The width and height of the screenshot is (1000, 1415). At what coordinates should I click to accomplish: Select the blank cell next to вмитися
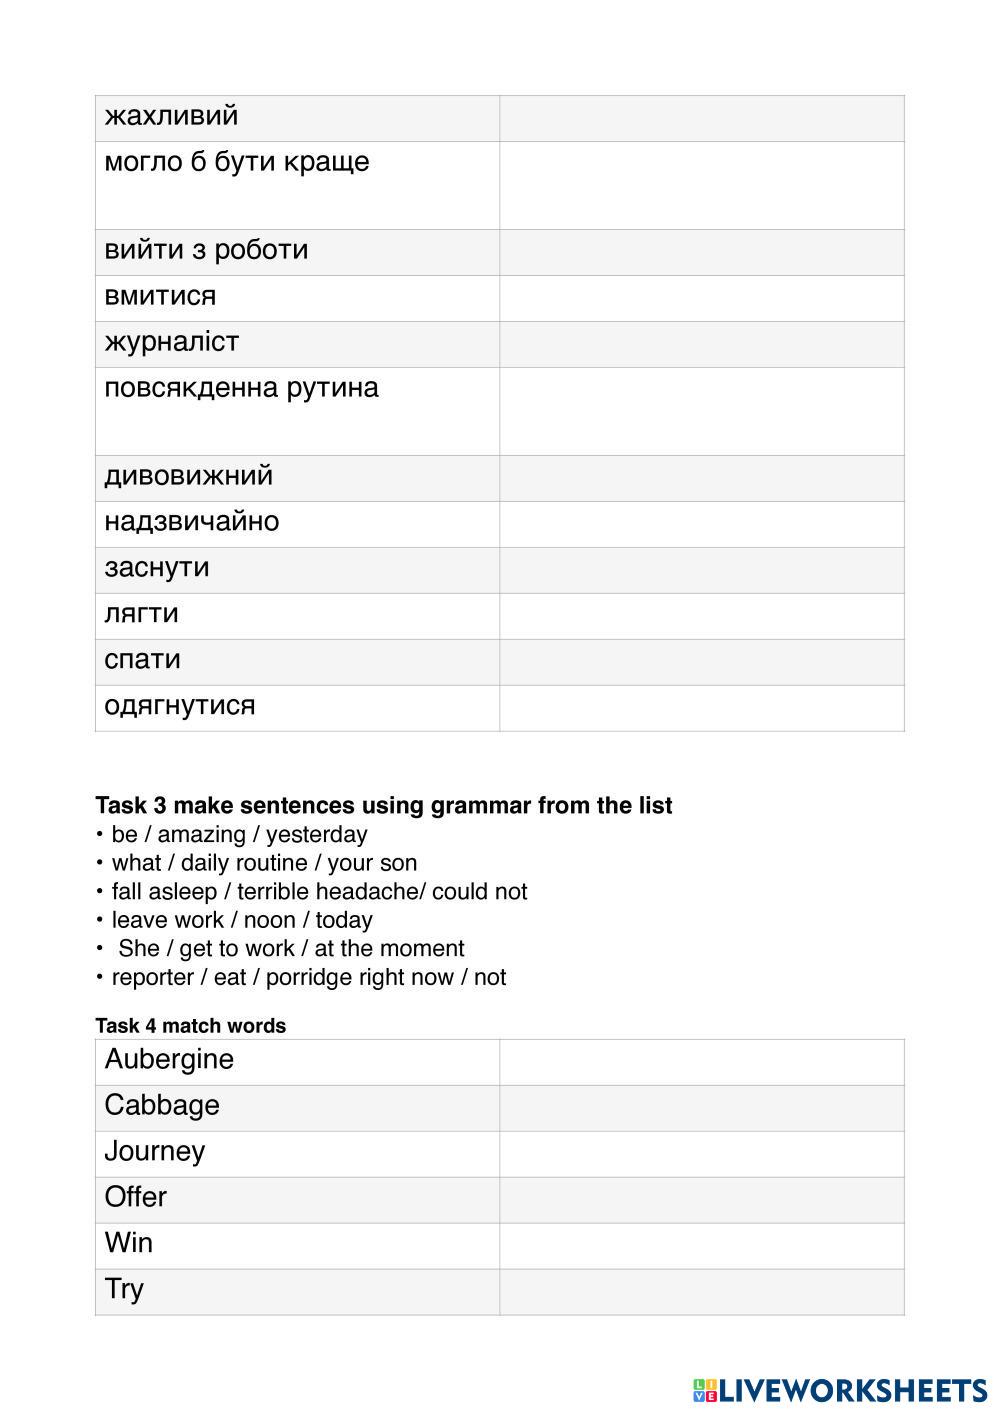pos(701,298)
